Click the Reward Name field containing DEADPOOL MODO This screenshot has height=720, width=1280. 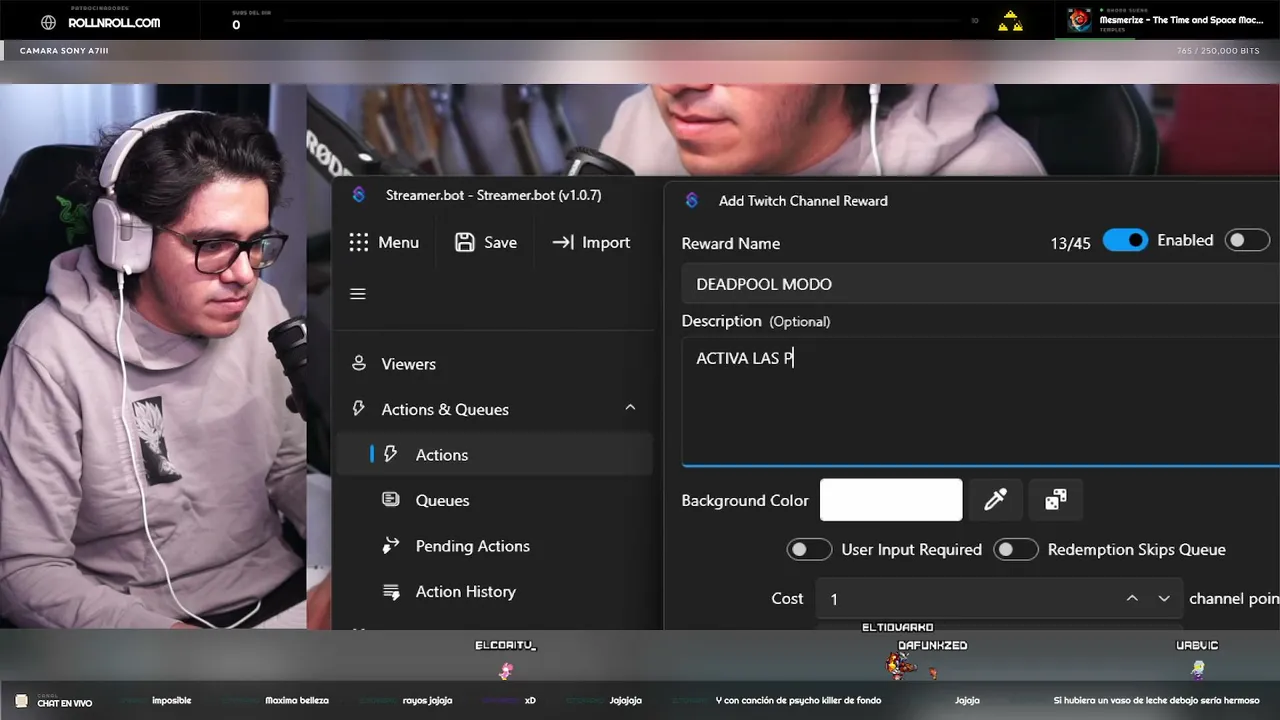click(980, 284)
